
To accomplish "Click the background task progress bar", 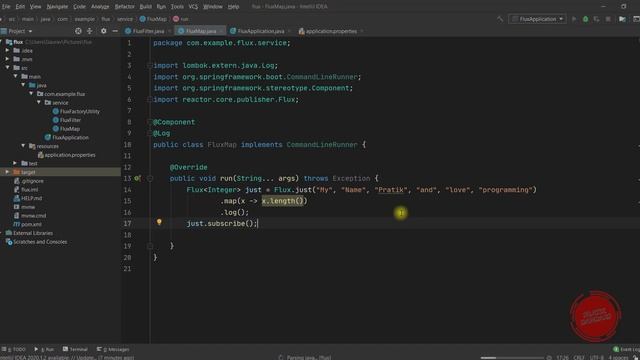I will pyautogui.click(x=512, y=358).
